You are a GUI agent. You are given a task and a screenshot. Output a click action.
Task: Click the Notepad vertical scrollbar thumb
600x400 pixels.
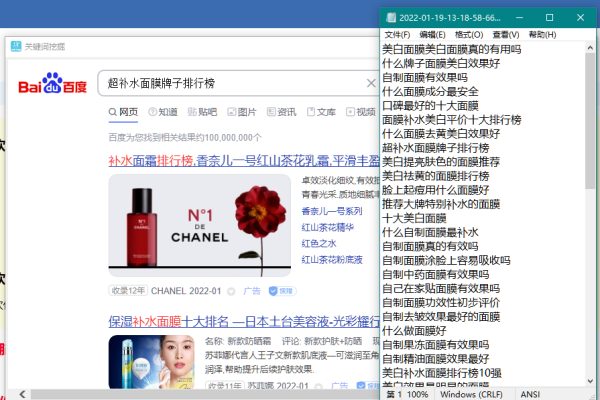click(590, 121)
